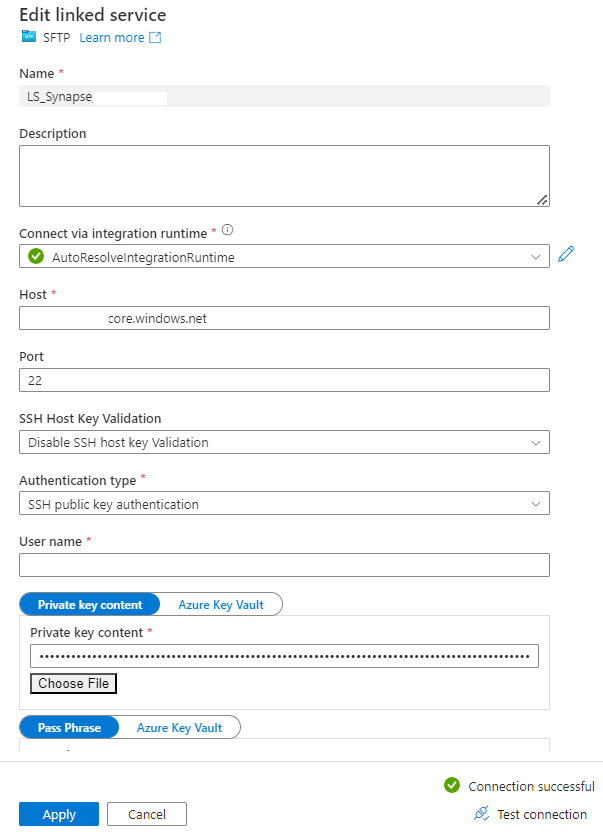603x837 pixels.
Task: Apply the linked service changes
Action: pyautogui.click(x=58, y=814)
